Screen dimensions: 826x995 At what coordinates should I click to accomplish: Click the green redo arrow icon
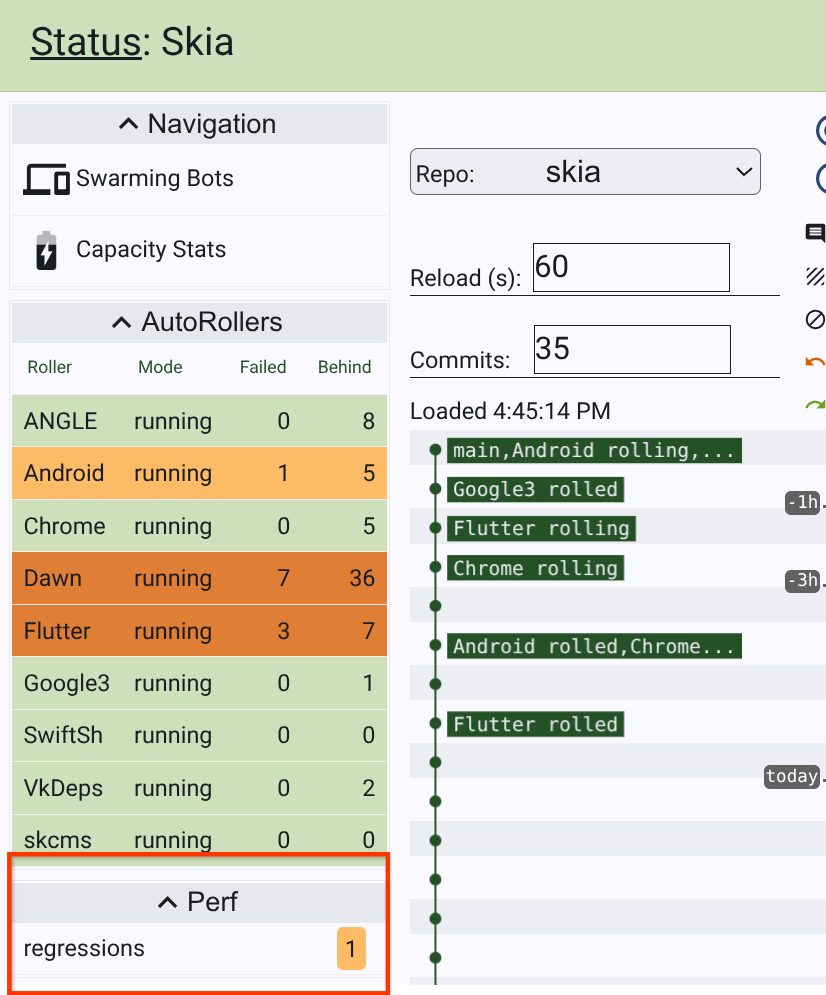pos(815,405)
